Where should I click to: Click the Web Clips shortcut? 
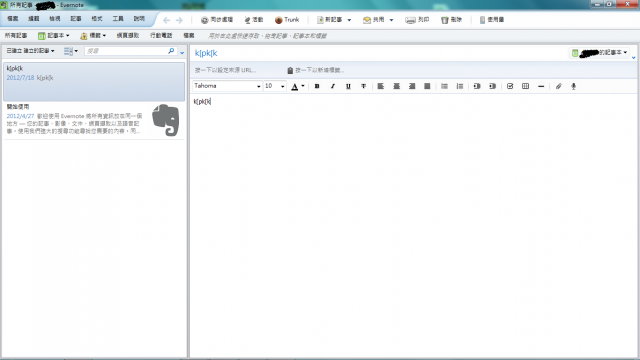tap(128, 36)
